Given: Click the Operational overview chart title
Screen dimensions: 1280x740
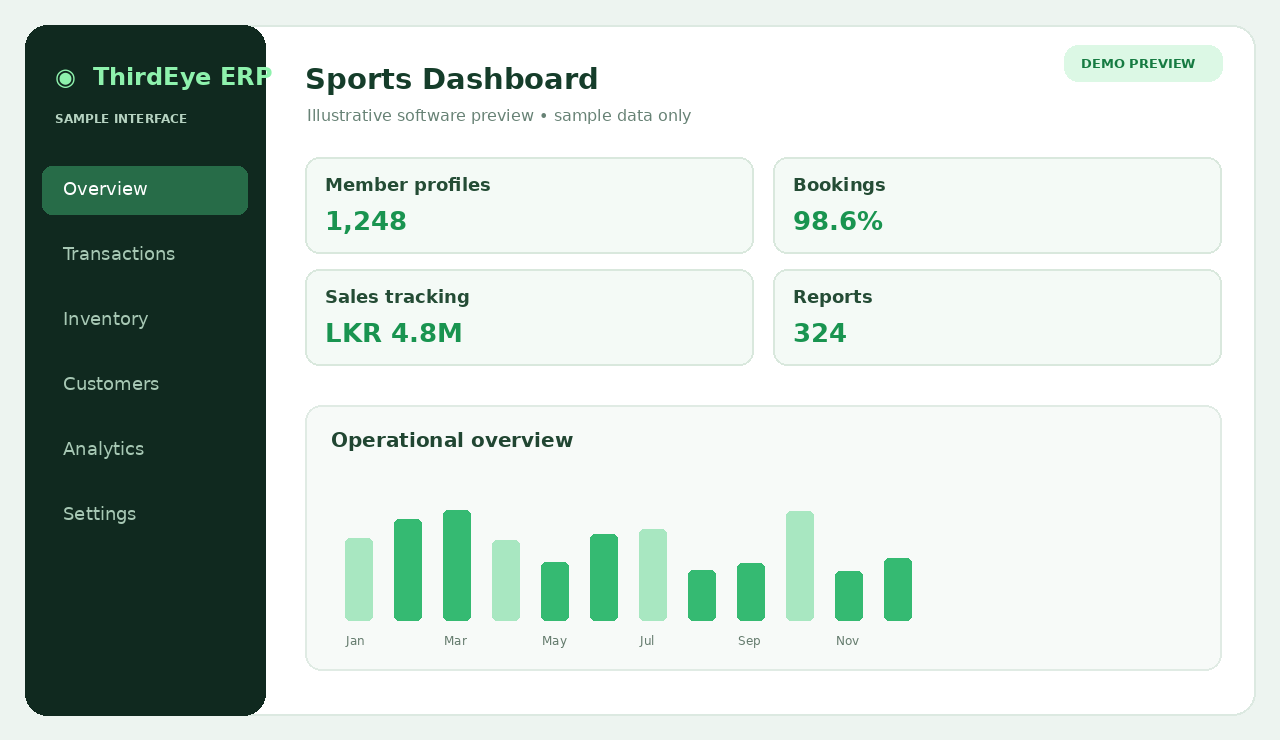Looking at the screenshot, I should (452, 441).
